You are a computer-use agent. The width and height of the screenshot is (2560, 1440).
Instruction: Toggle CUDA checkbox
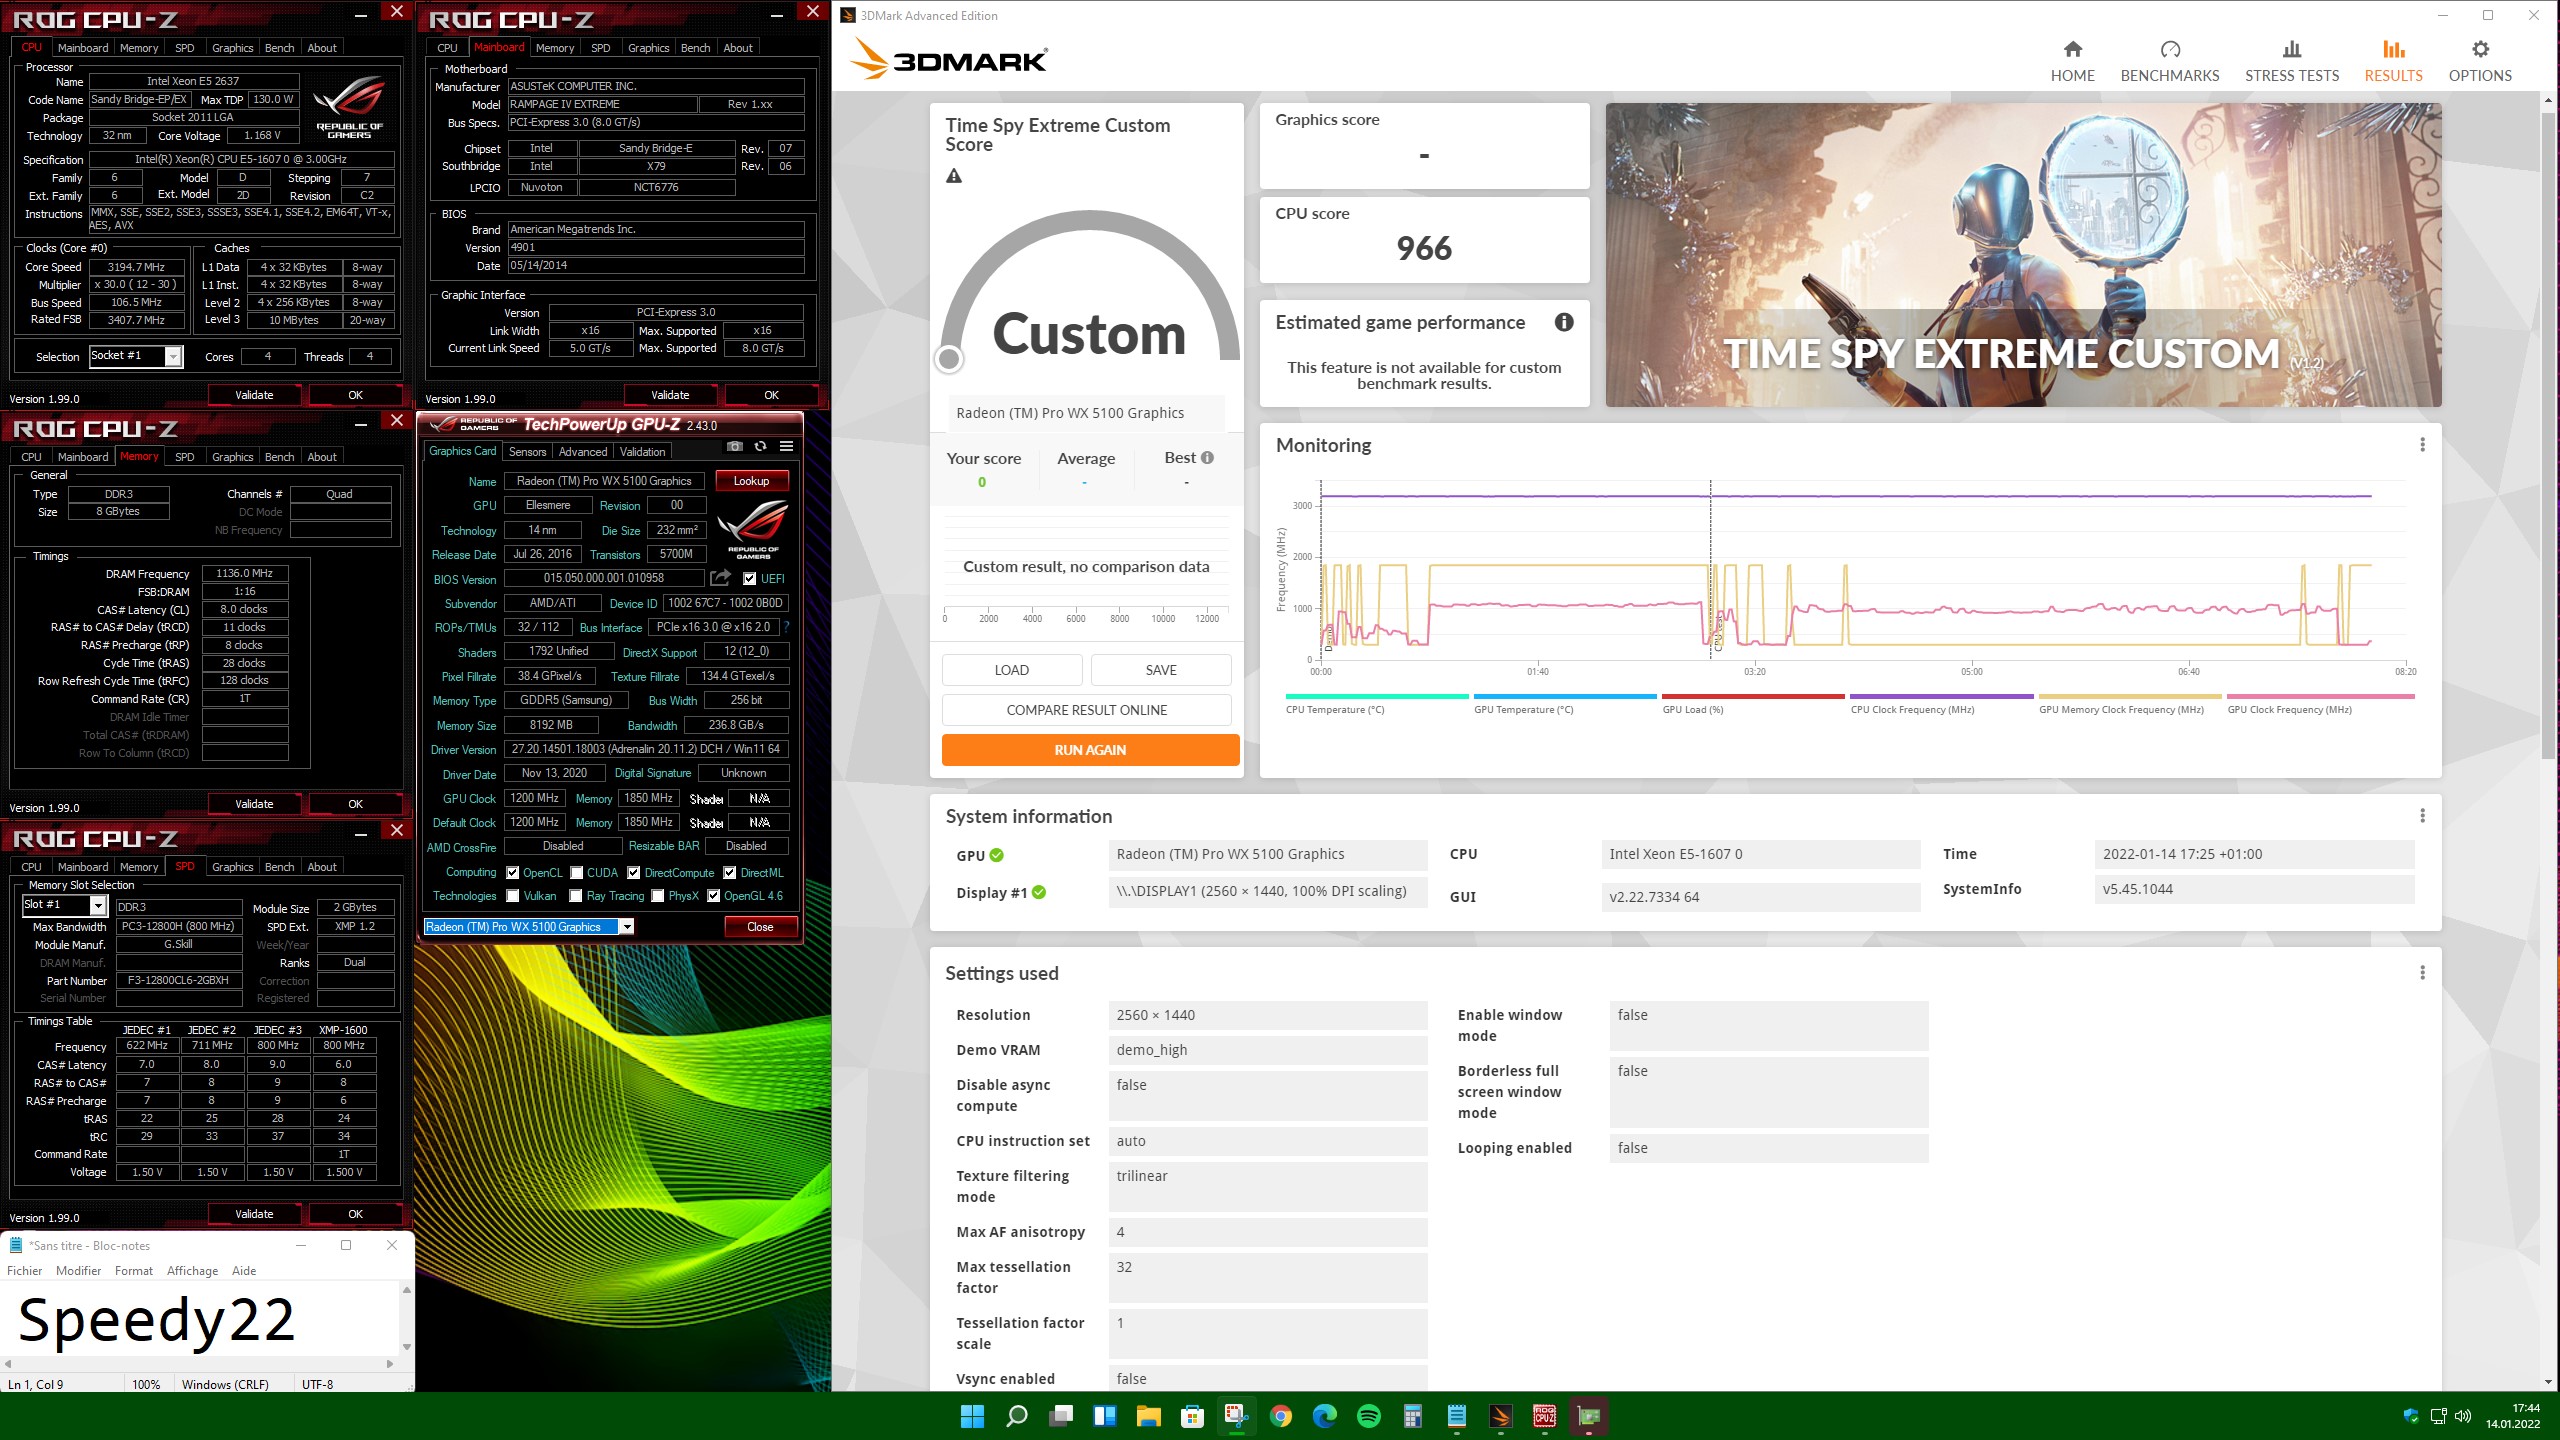[576, 872]
